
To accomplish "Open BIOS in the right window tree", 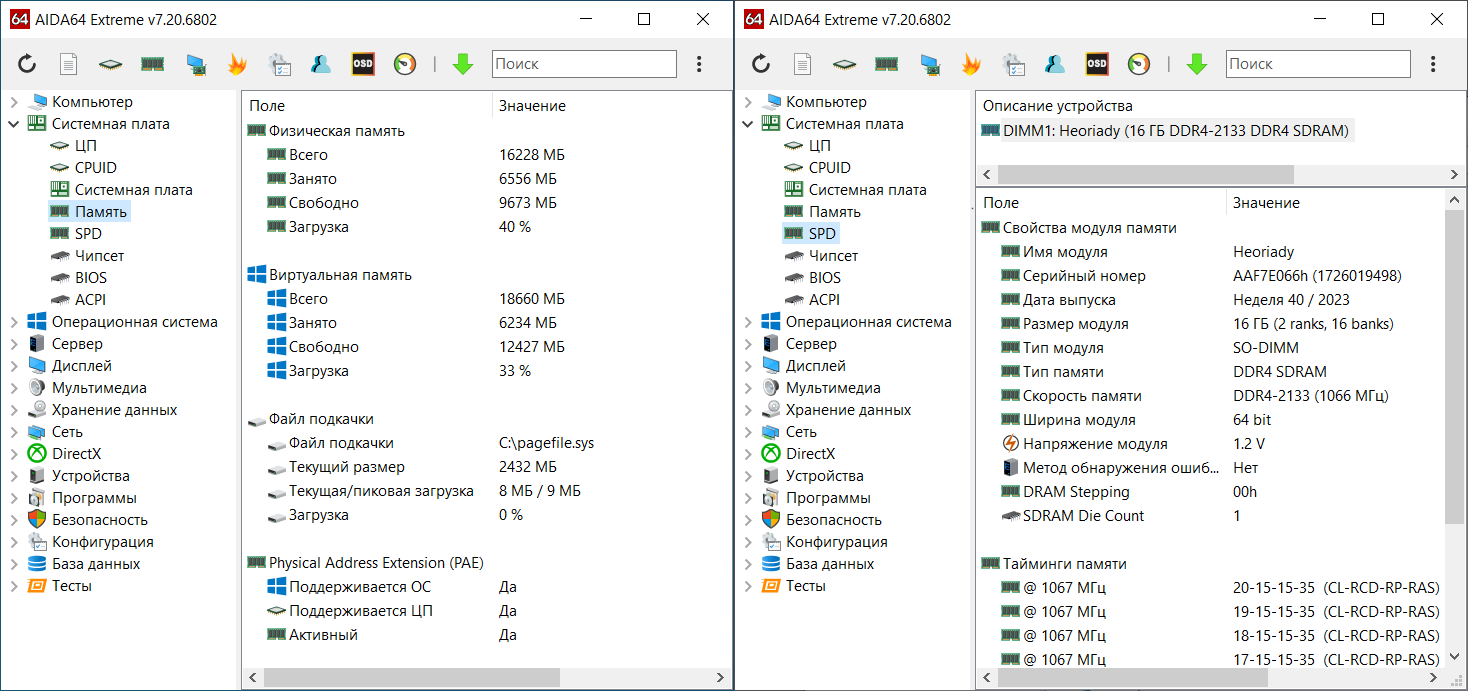I will (x=825, y=278).
